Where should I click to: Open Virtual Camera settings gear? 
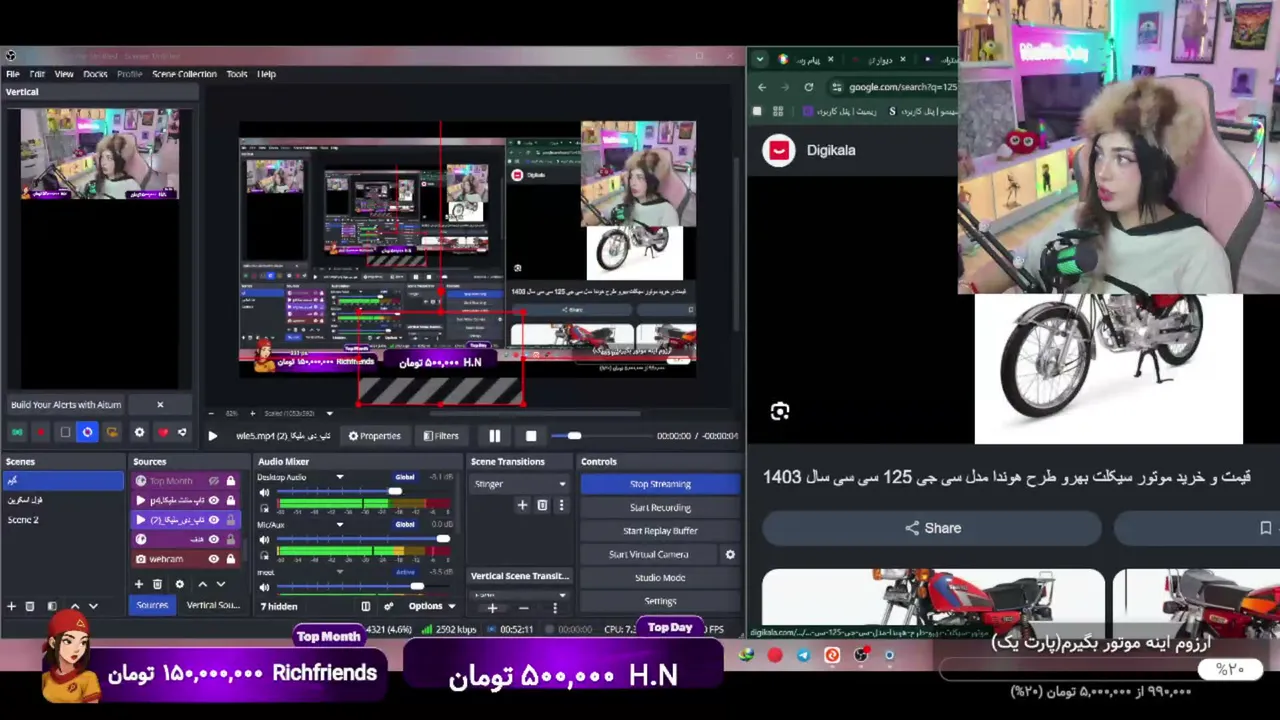[x=730, y=554]
